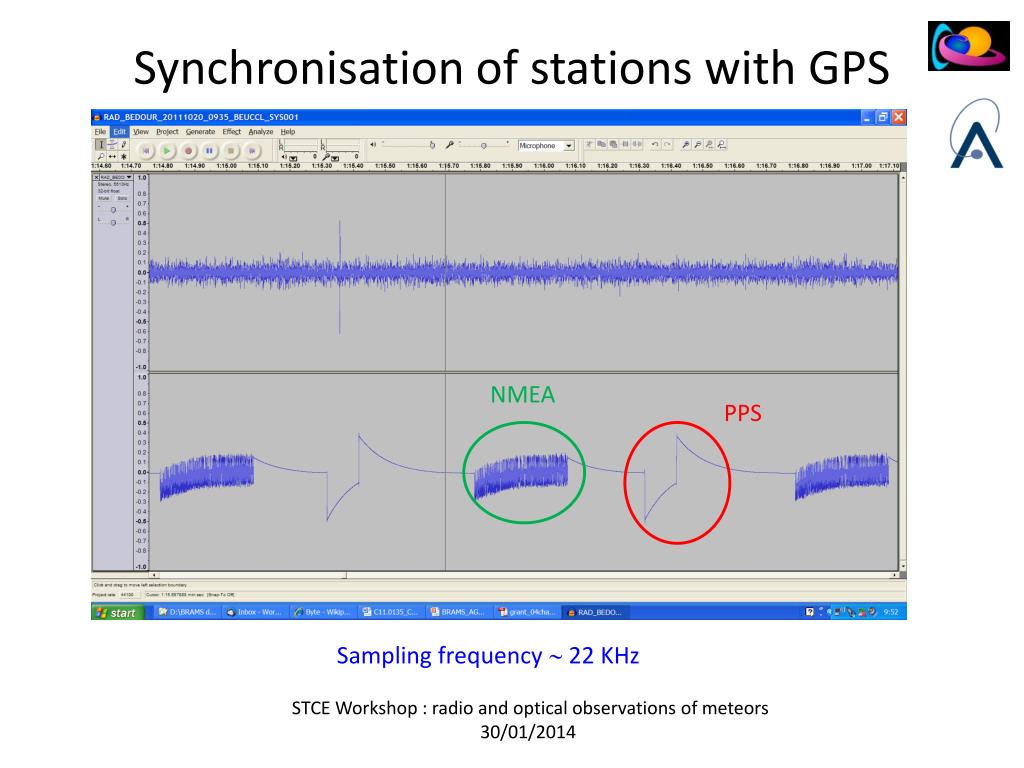Screen dimensions: 1024x768
Task: Start playback with green Play button
Action: point(167,151)
